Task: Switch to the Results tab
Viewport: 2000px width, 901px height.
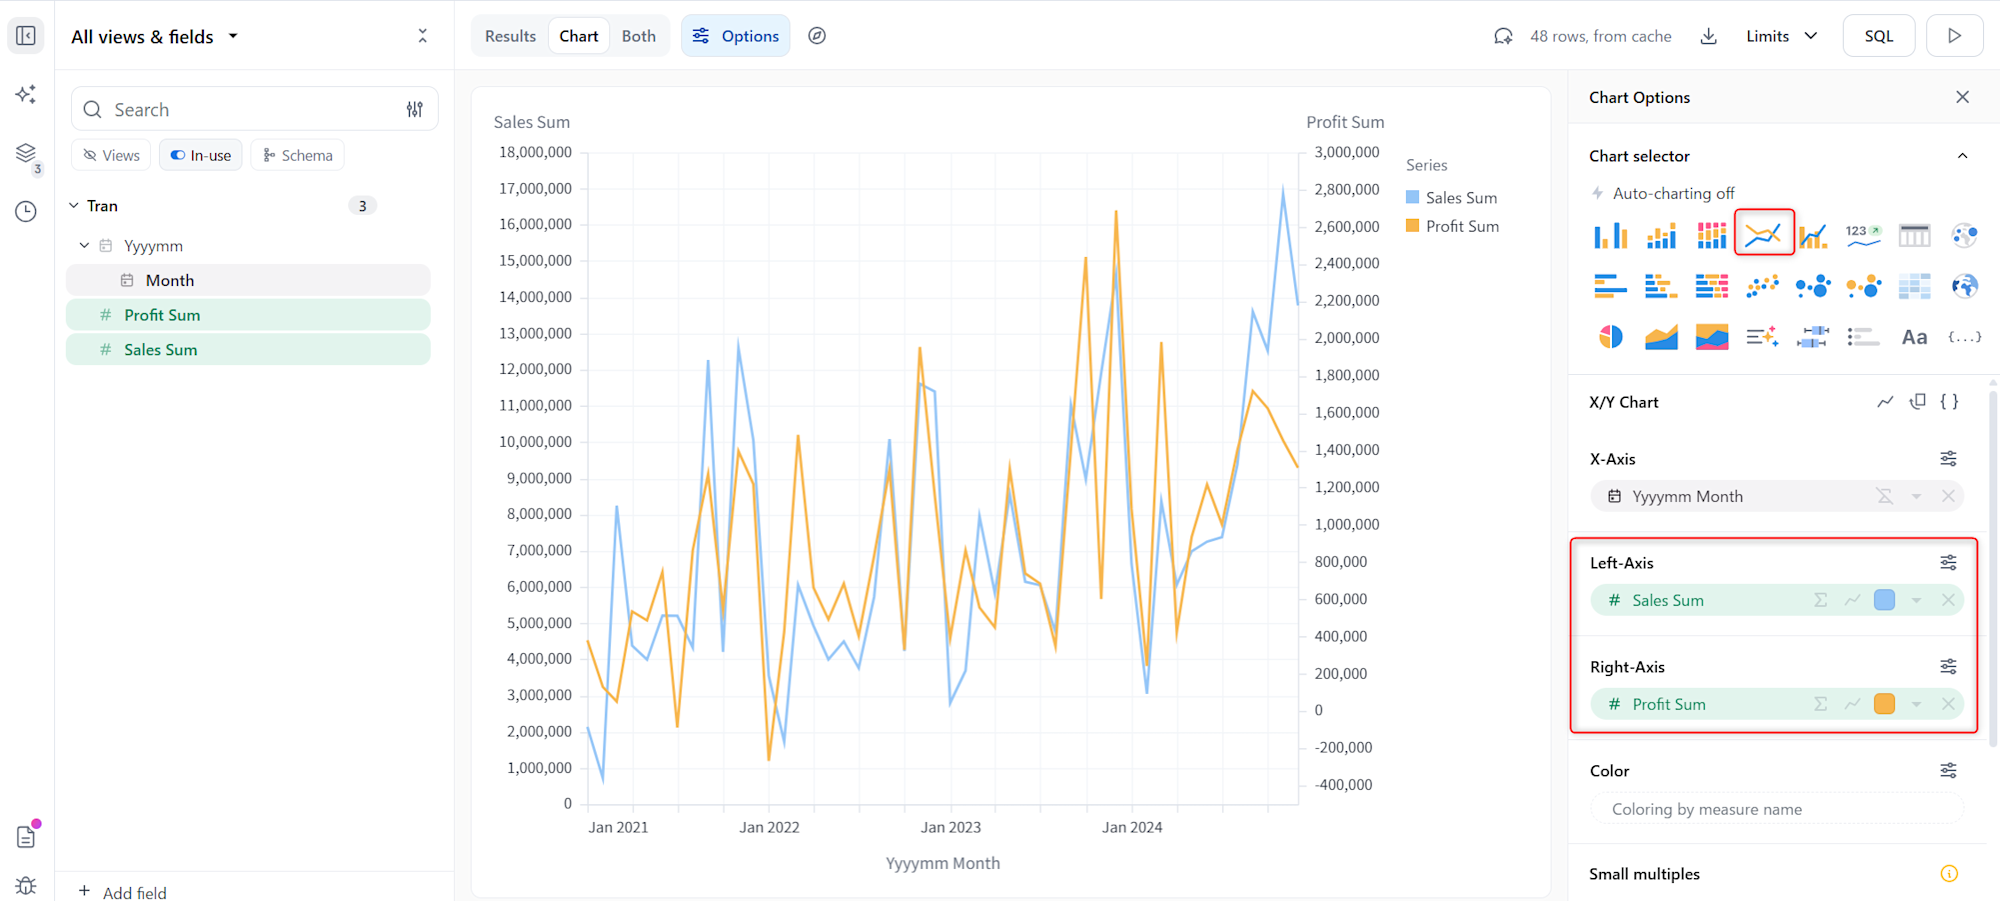Action: [x=510, y=36]
